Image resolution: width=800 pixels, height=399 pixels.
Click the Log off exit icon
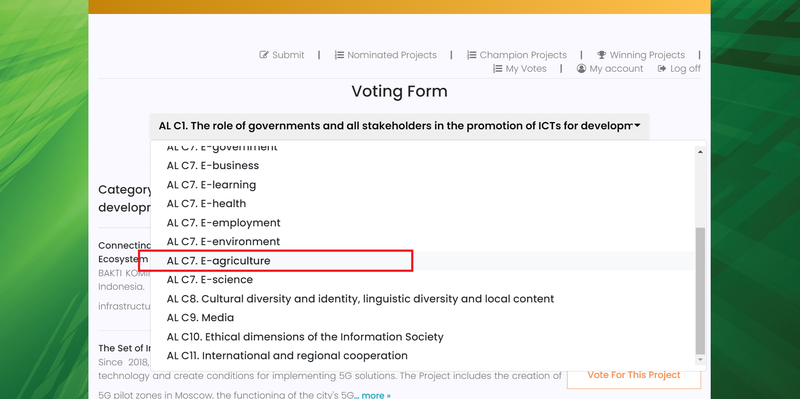click(662, 68)
